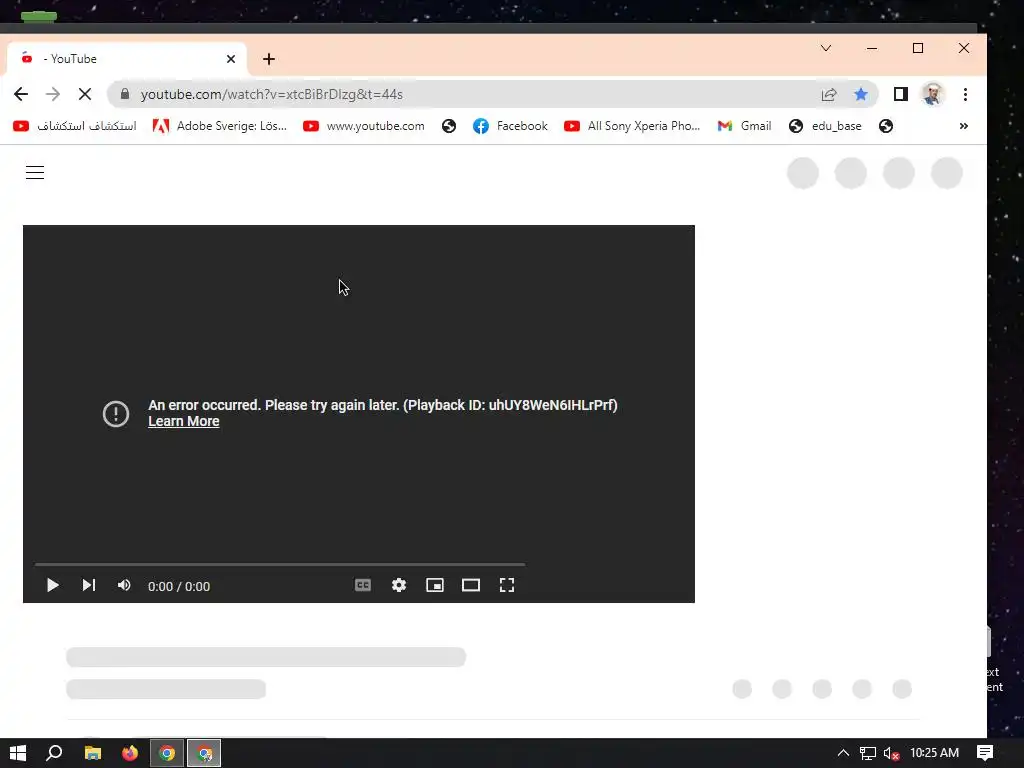
Task: Share this page from the address bar
Action: 829,95
